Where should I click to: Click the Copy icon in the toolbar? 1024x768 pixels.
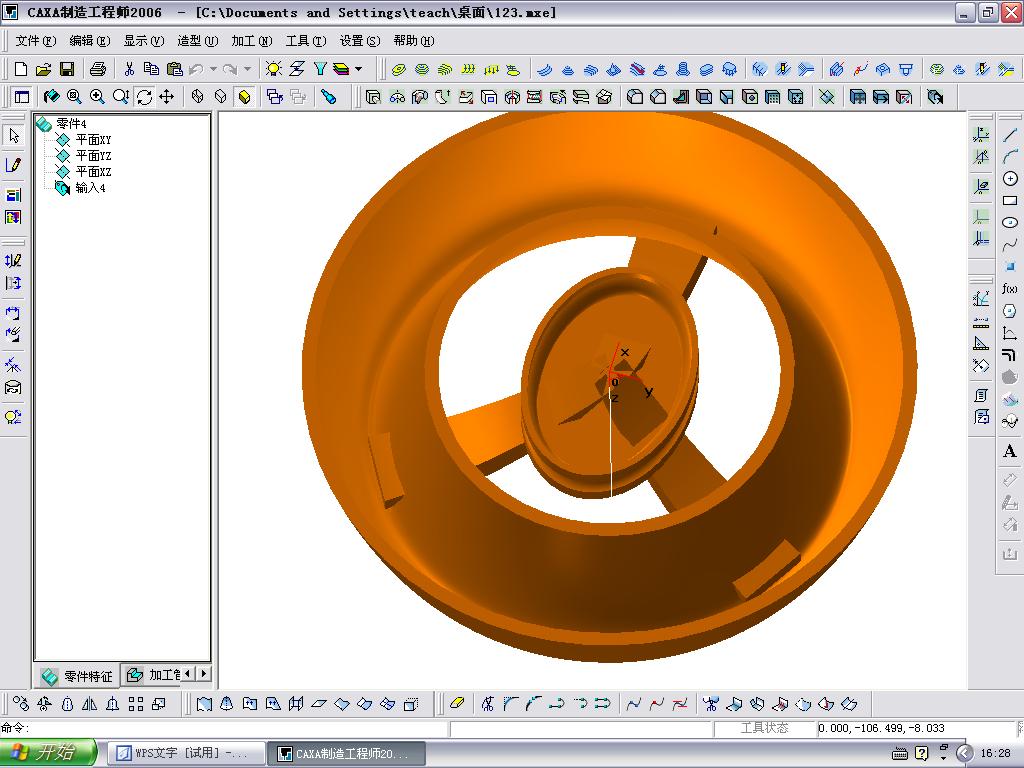tap(152, 69)
